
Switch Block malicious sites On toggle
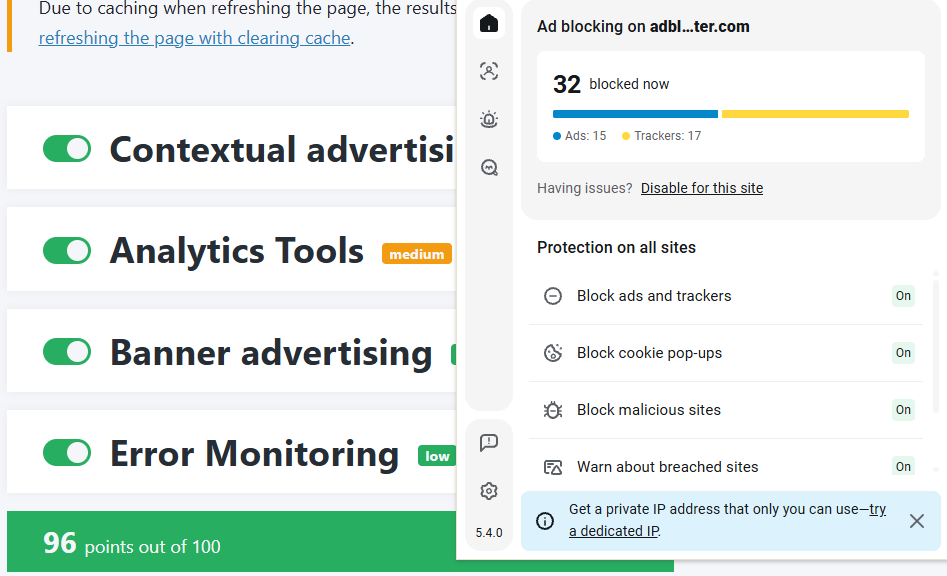(903, 410)
